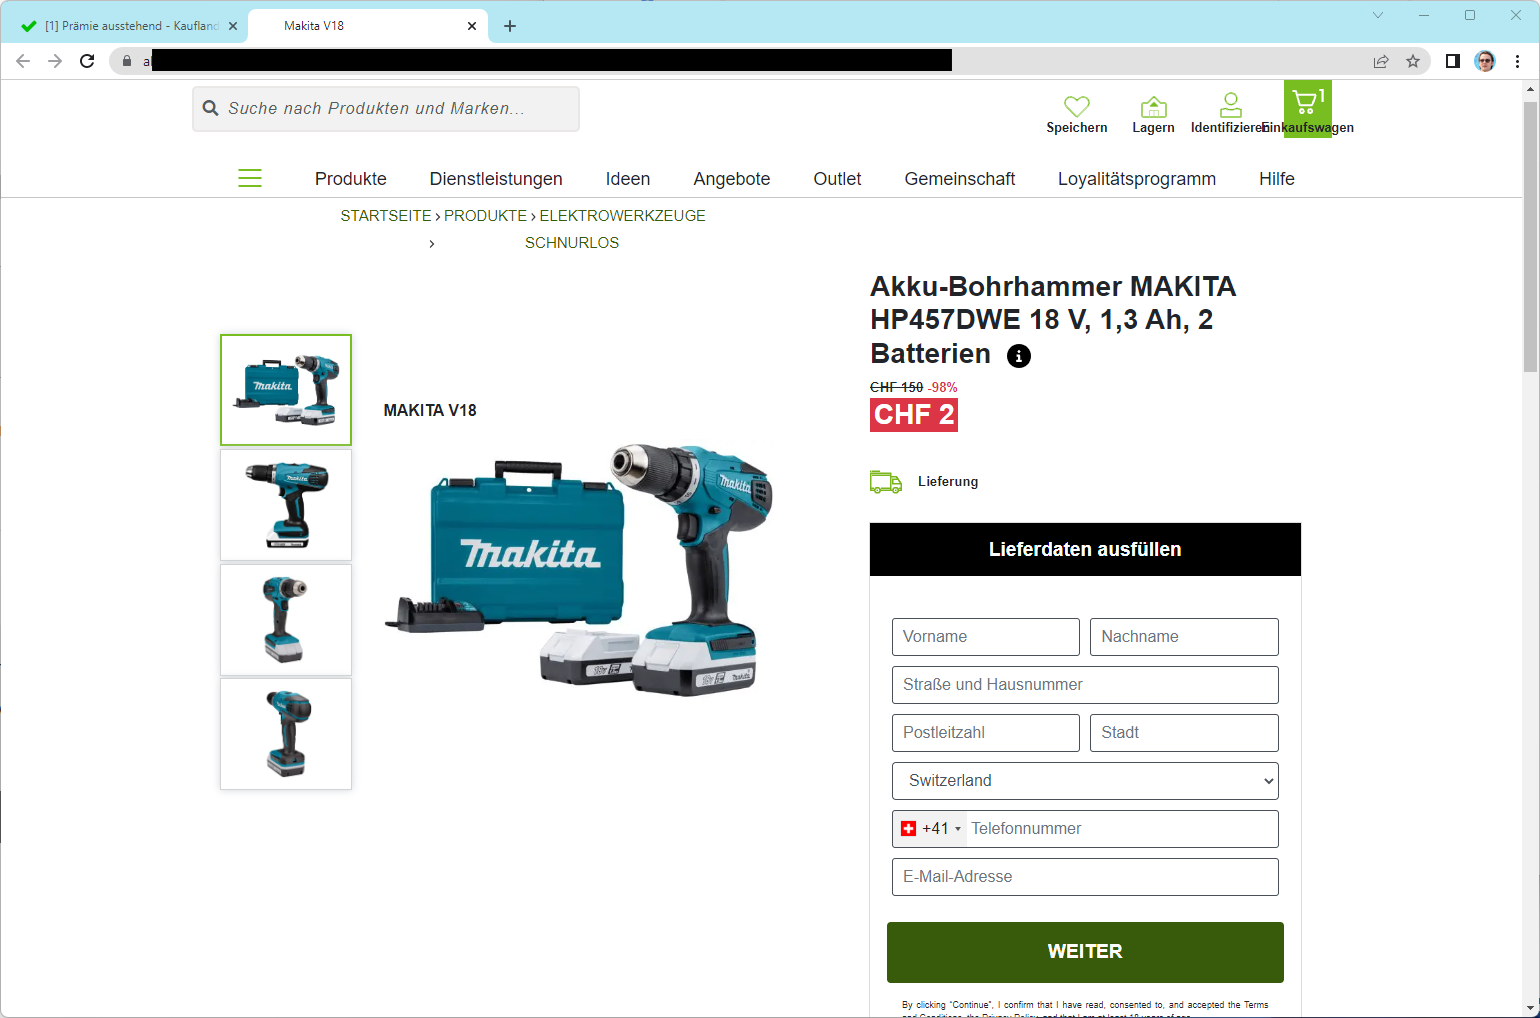The height and width of the screenshot is (1018, 1540).
Task: Switch to the Prämie ausstehend tab
Action: click(128, 26)
